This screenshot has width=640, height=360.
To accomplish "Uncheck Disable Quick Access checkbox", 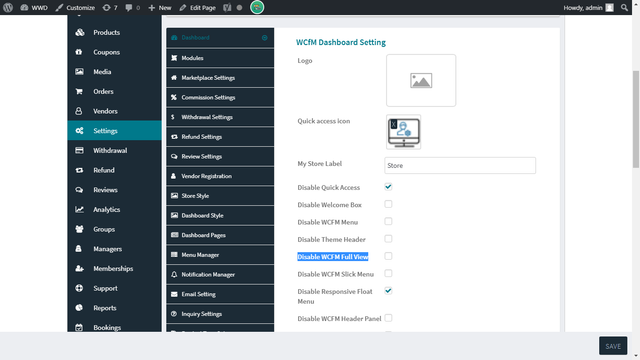I will [388, 187].
